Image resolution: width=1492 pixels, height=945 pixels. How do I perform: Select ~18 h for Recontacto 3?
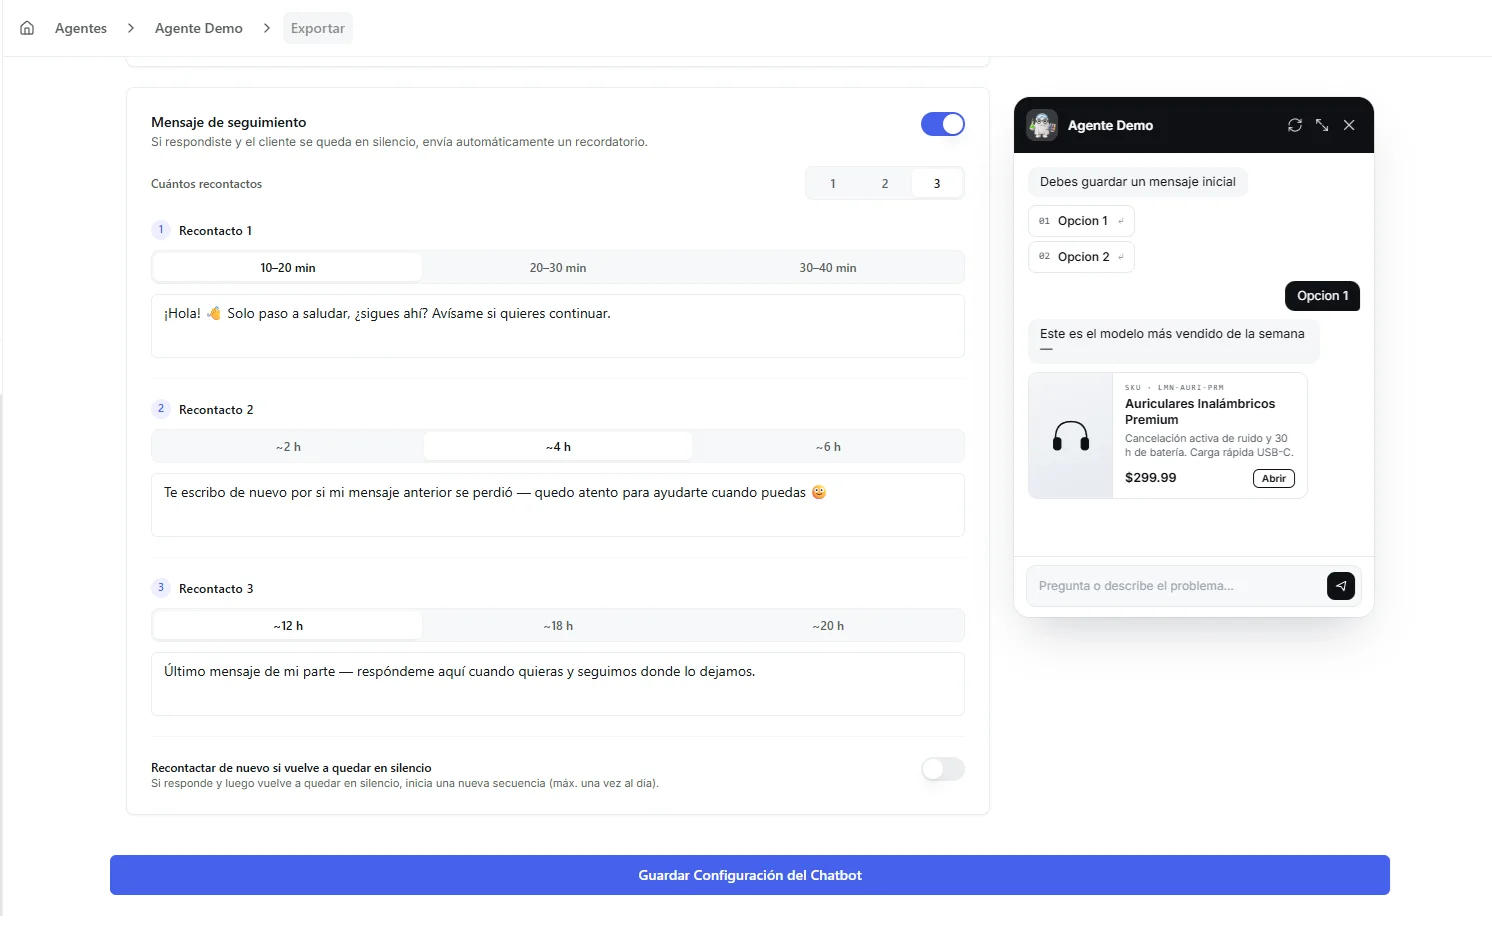[558, 626]
